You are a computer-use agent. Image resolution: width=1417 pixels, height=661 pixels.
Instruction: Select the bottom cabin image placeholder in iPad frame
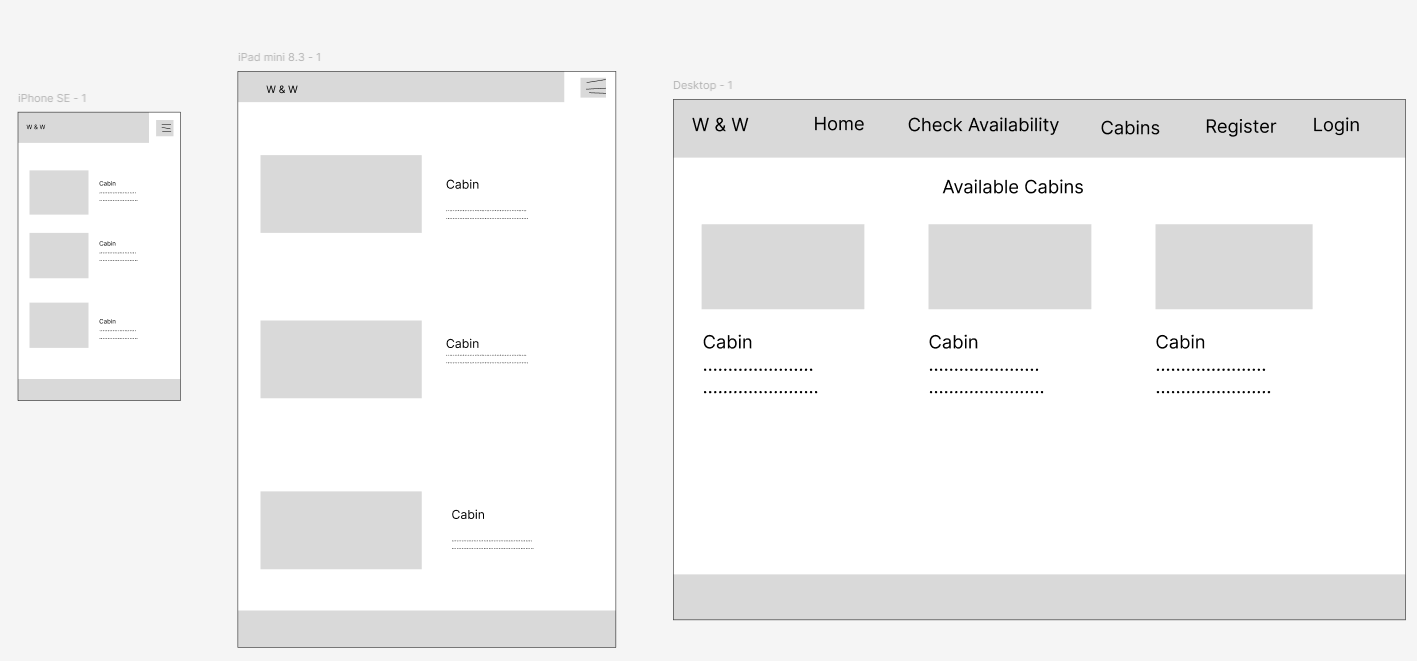341,530
